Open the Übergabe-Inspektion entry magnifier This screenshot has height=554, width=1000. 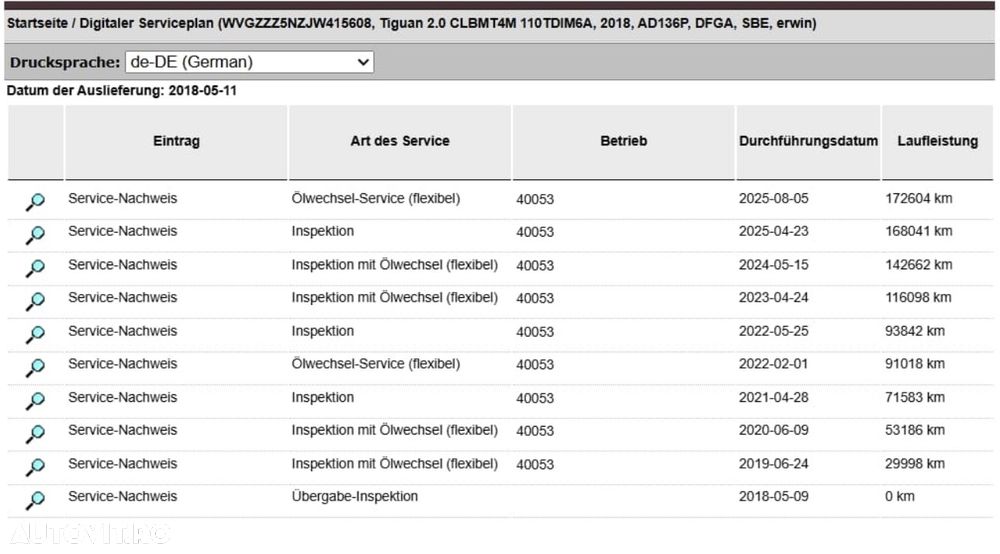(x=35, y=500)
